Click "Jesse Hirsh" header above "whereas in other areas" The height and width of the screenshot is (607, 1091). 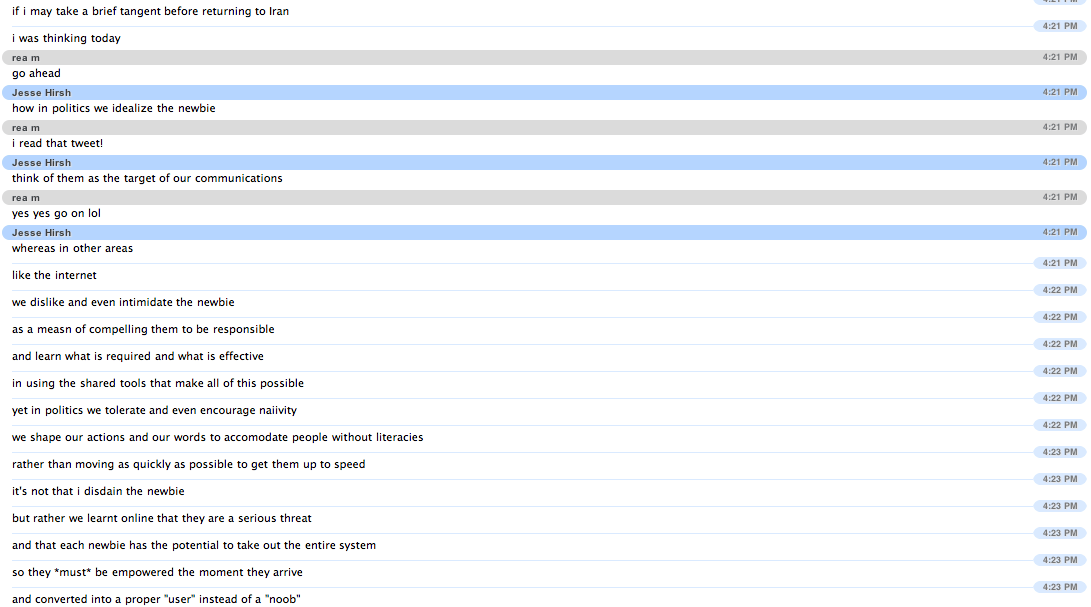coord(42,233)
